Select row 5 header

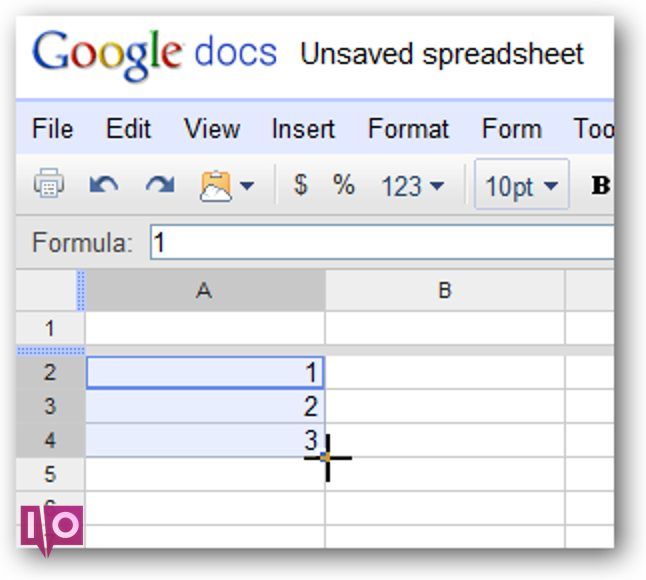tap(50, 473)
